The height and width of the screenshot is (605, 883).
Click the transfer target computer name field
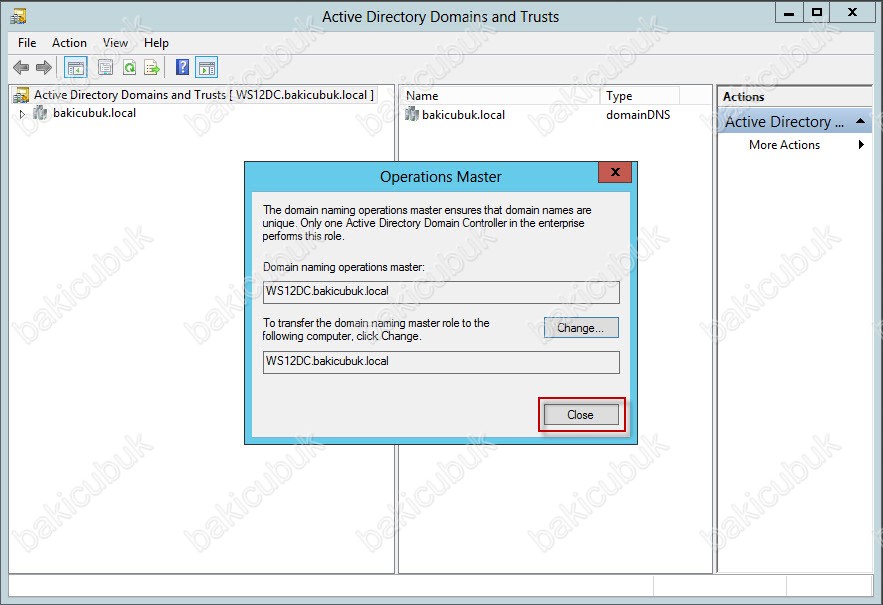tap(441, 362)
